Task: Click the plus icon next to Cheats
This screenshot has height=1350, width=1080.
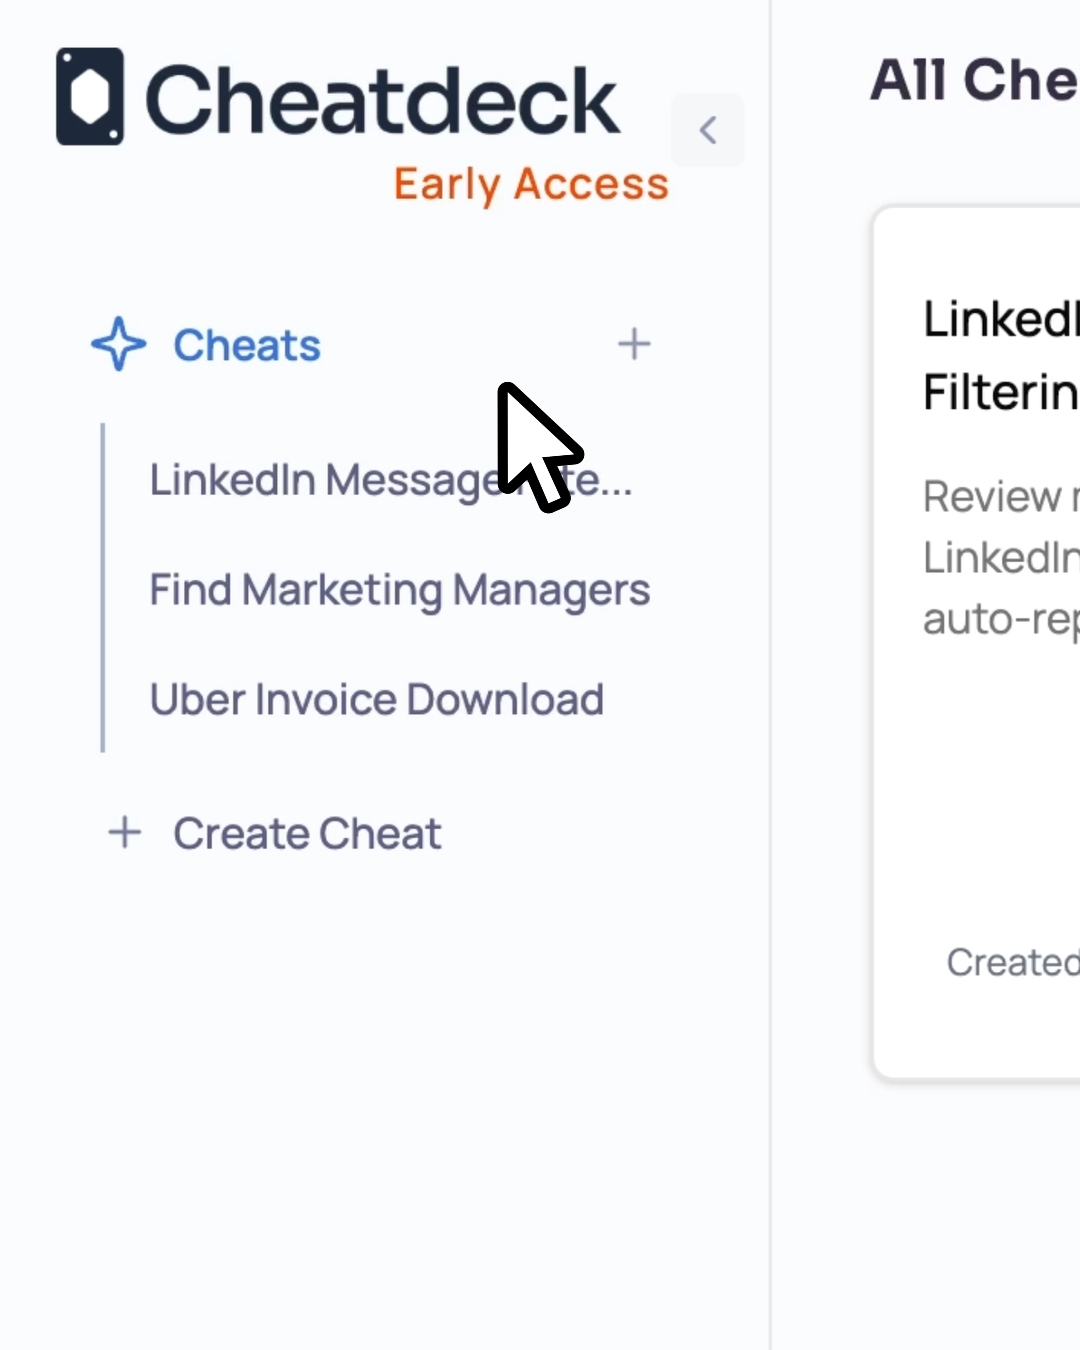Action: (x=634, y=344)
